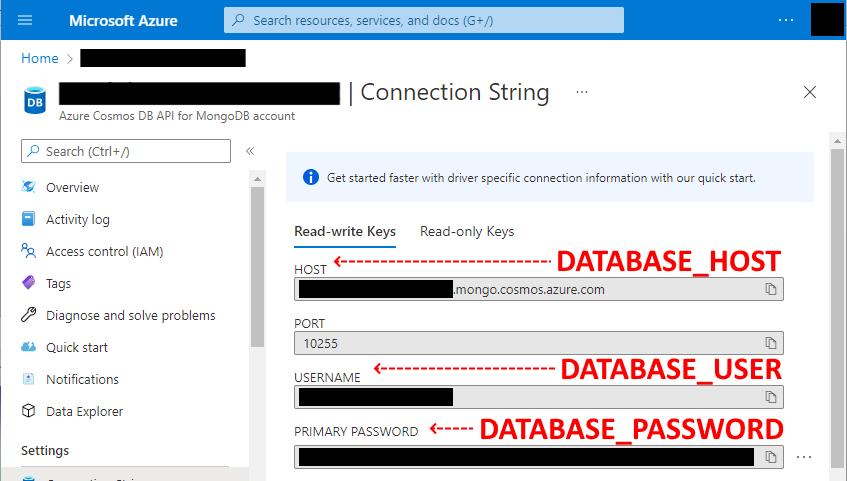The height and width of the screenshot is (481, 847).
Task: Switch to Read-only Keys tab
Action: coord(467,232)
